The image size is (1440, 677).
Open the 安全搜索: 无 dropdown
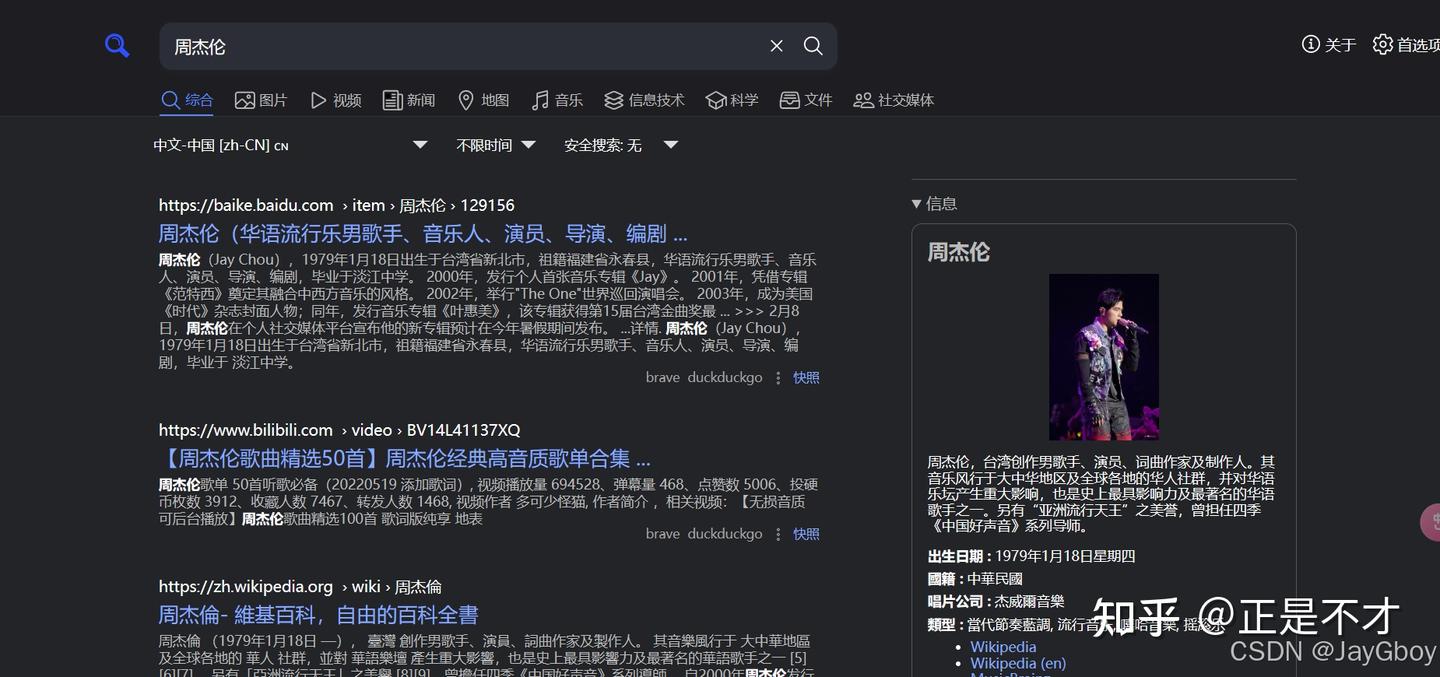[x=621, y=145]
